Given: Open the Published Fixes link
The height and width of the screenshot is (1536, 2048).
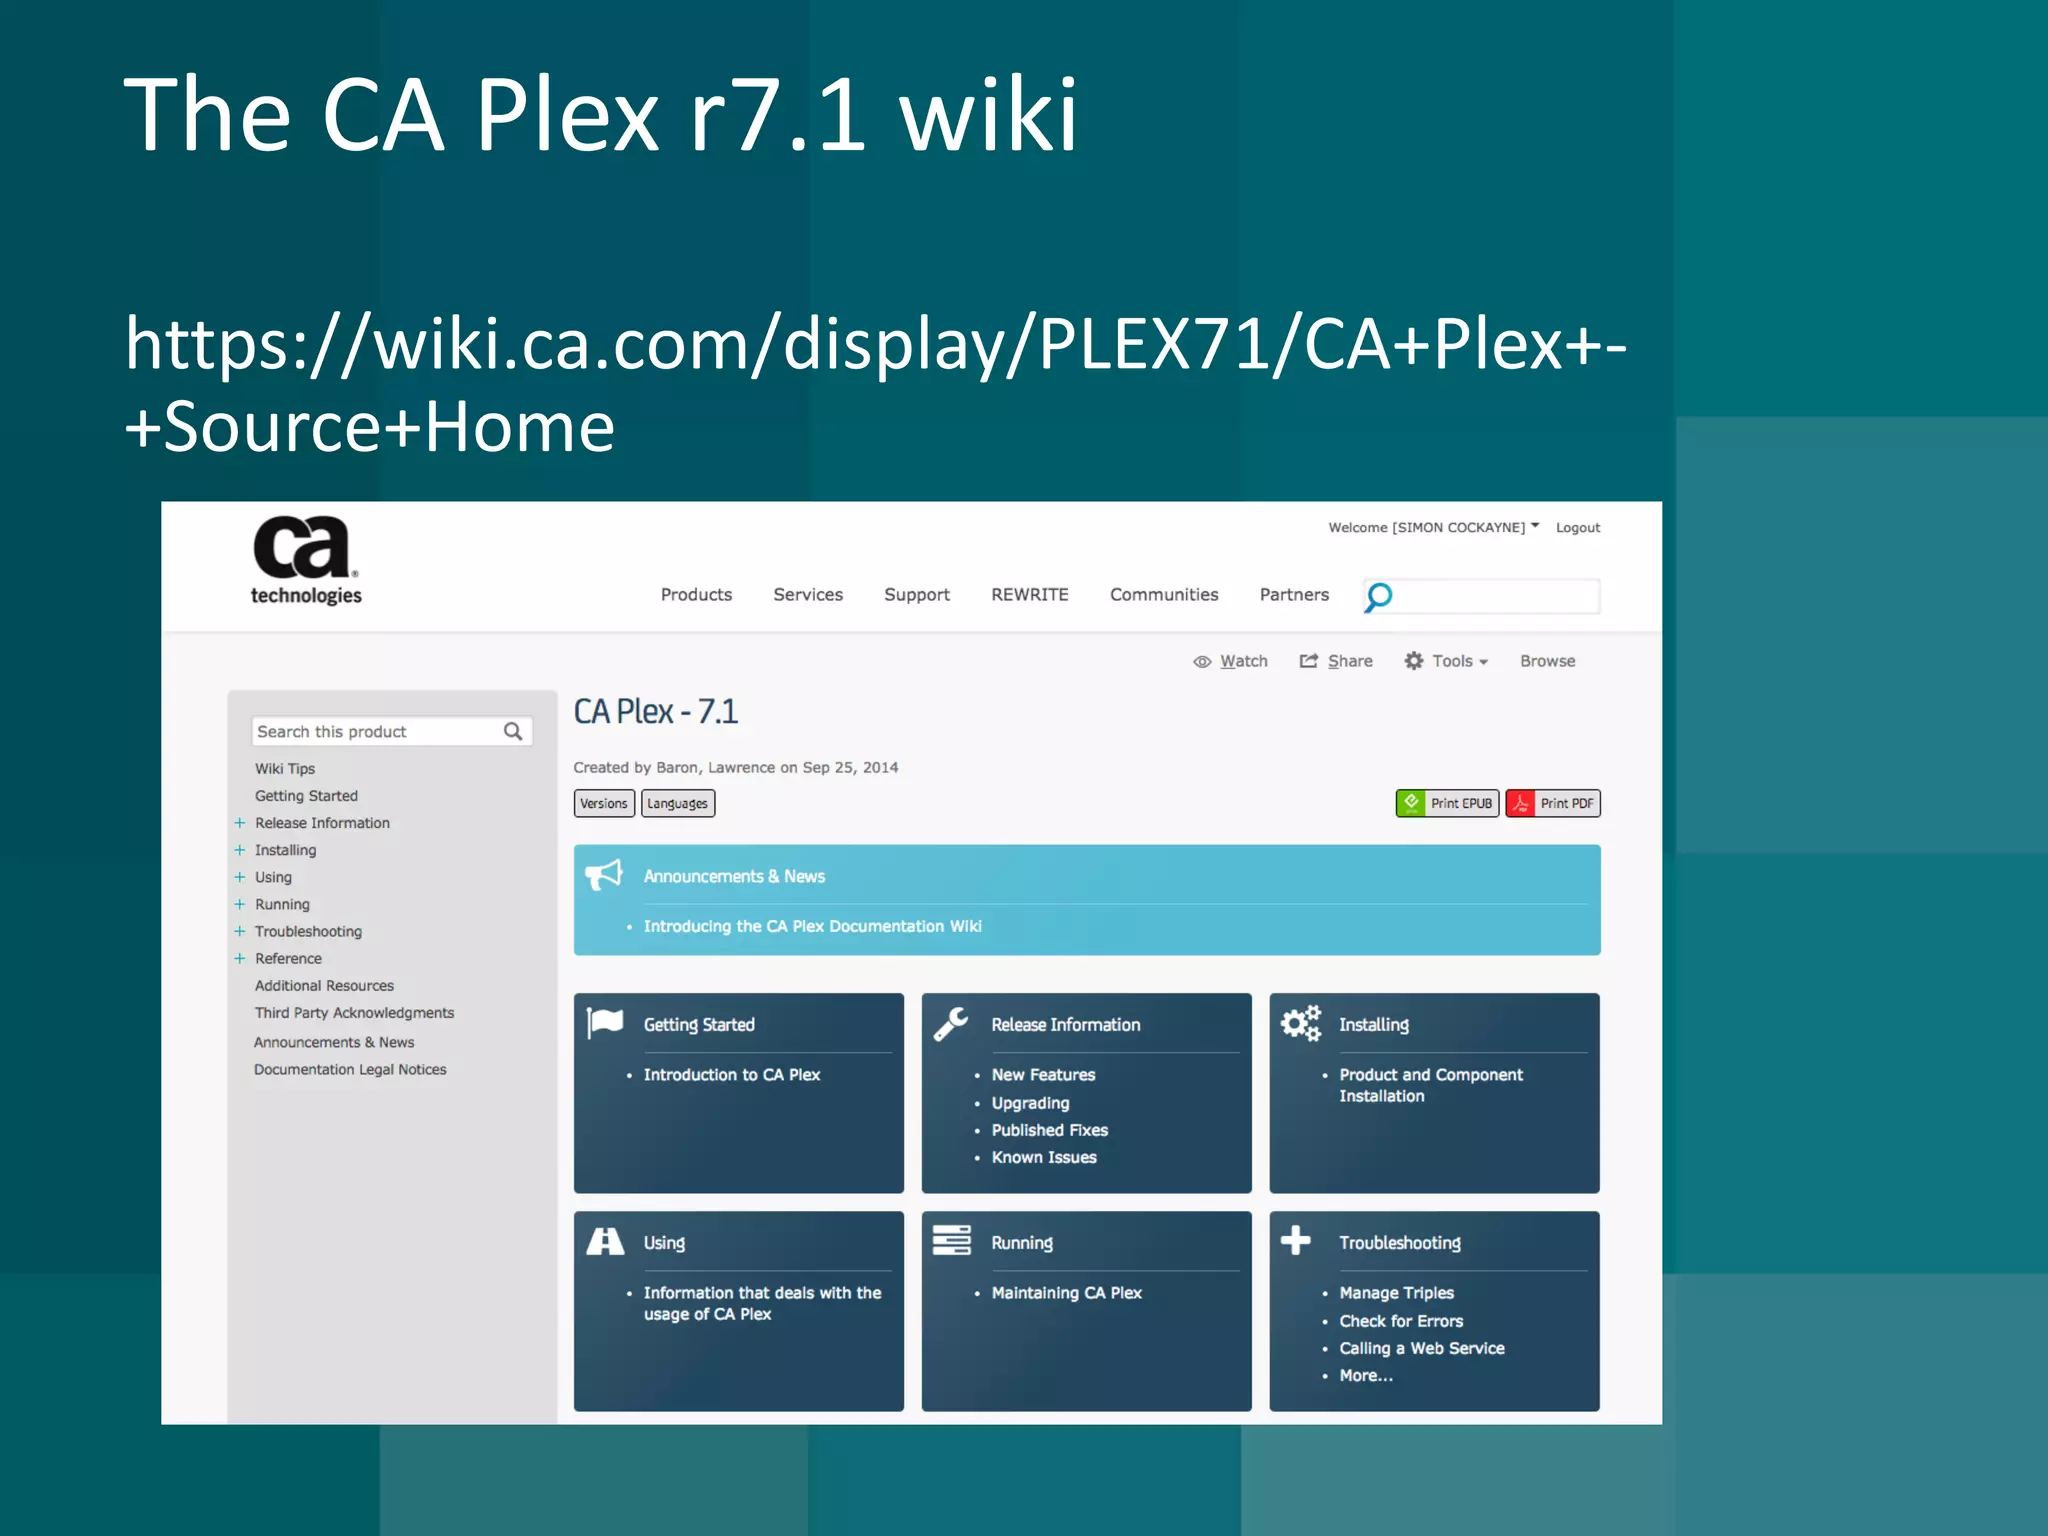Looking at the screenshot, I should 1050,1130.
